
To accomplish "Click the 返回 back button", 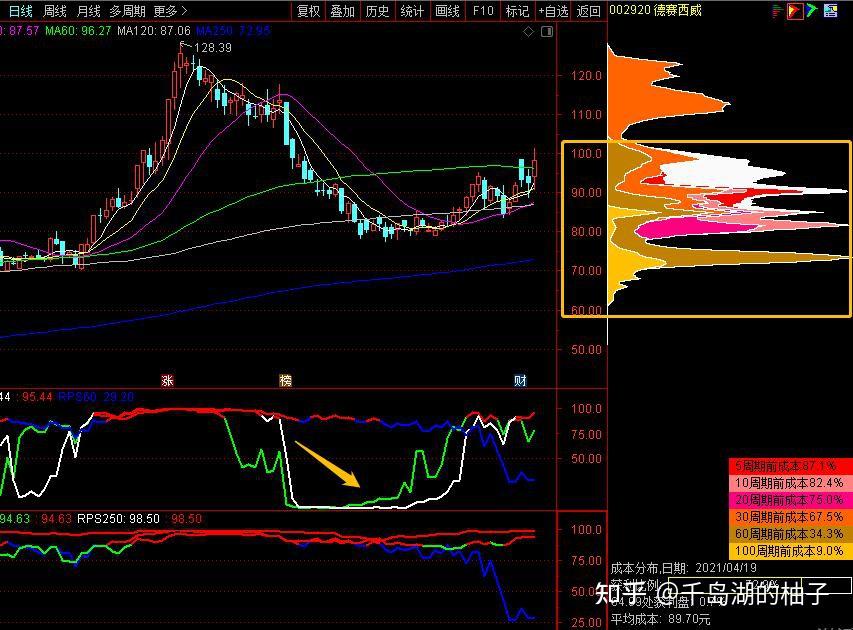I will 588,11.
